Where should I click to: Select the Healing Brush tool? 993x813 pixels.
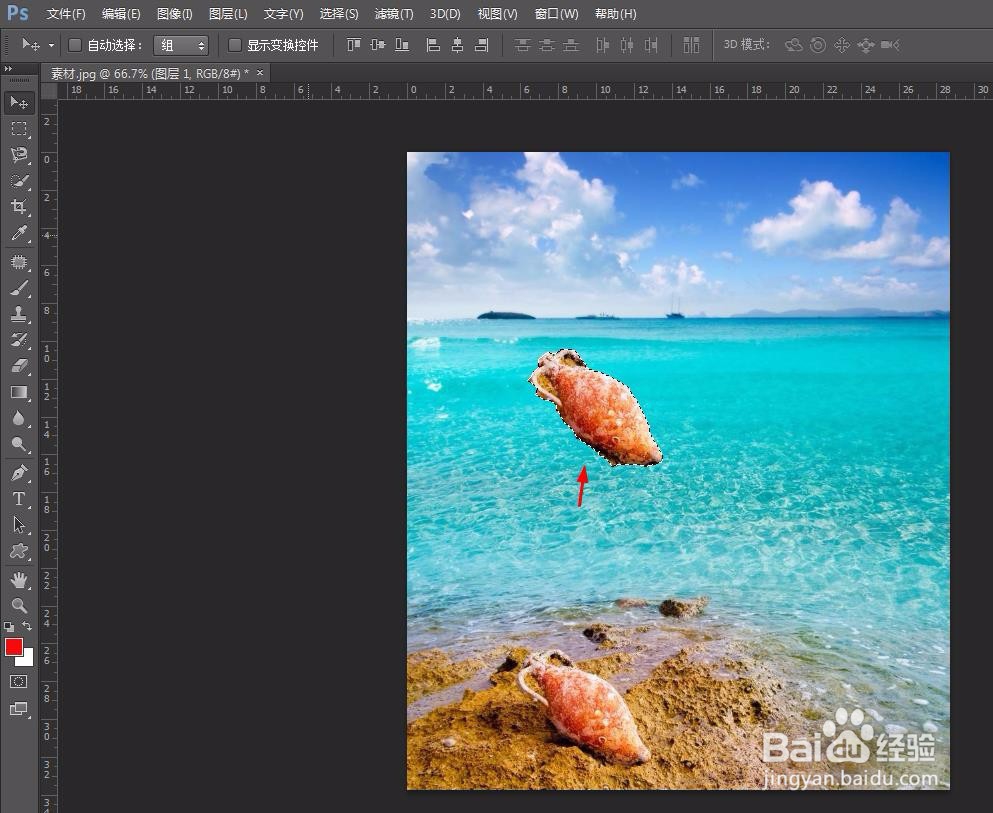coord(19,262)
